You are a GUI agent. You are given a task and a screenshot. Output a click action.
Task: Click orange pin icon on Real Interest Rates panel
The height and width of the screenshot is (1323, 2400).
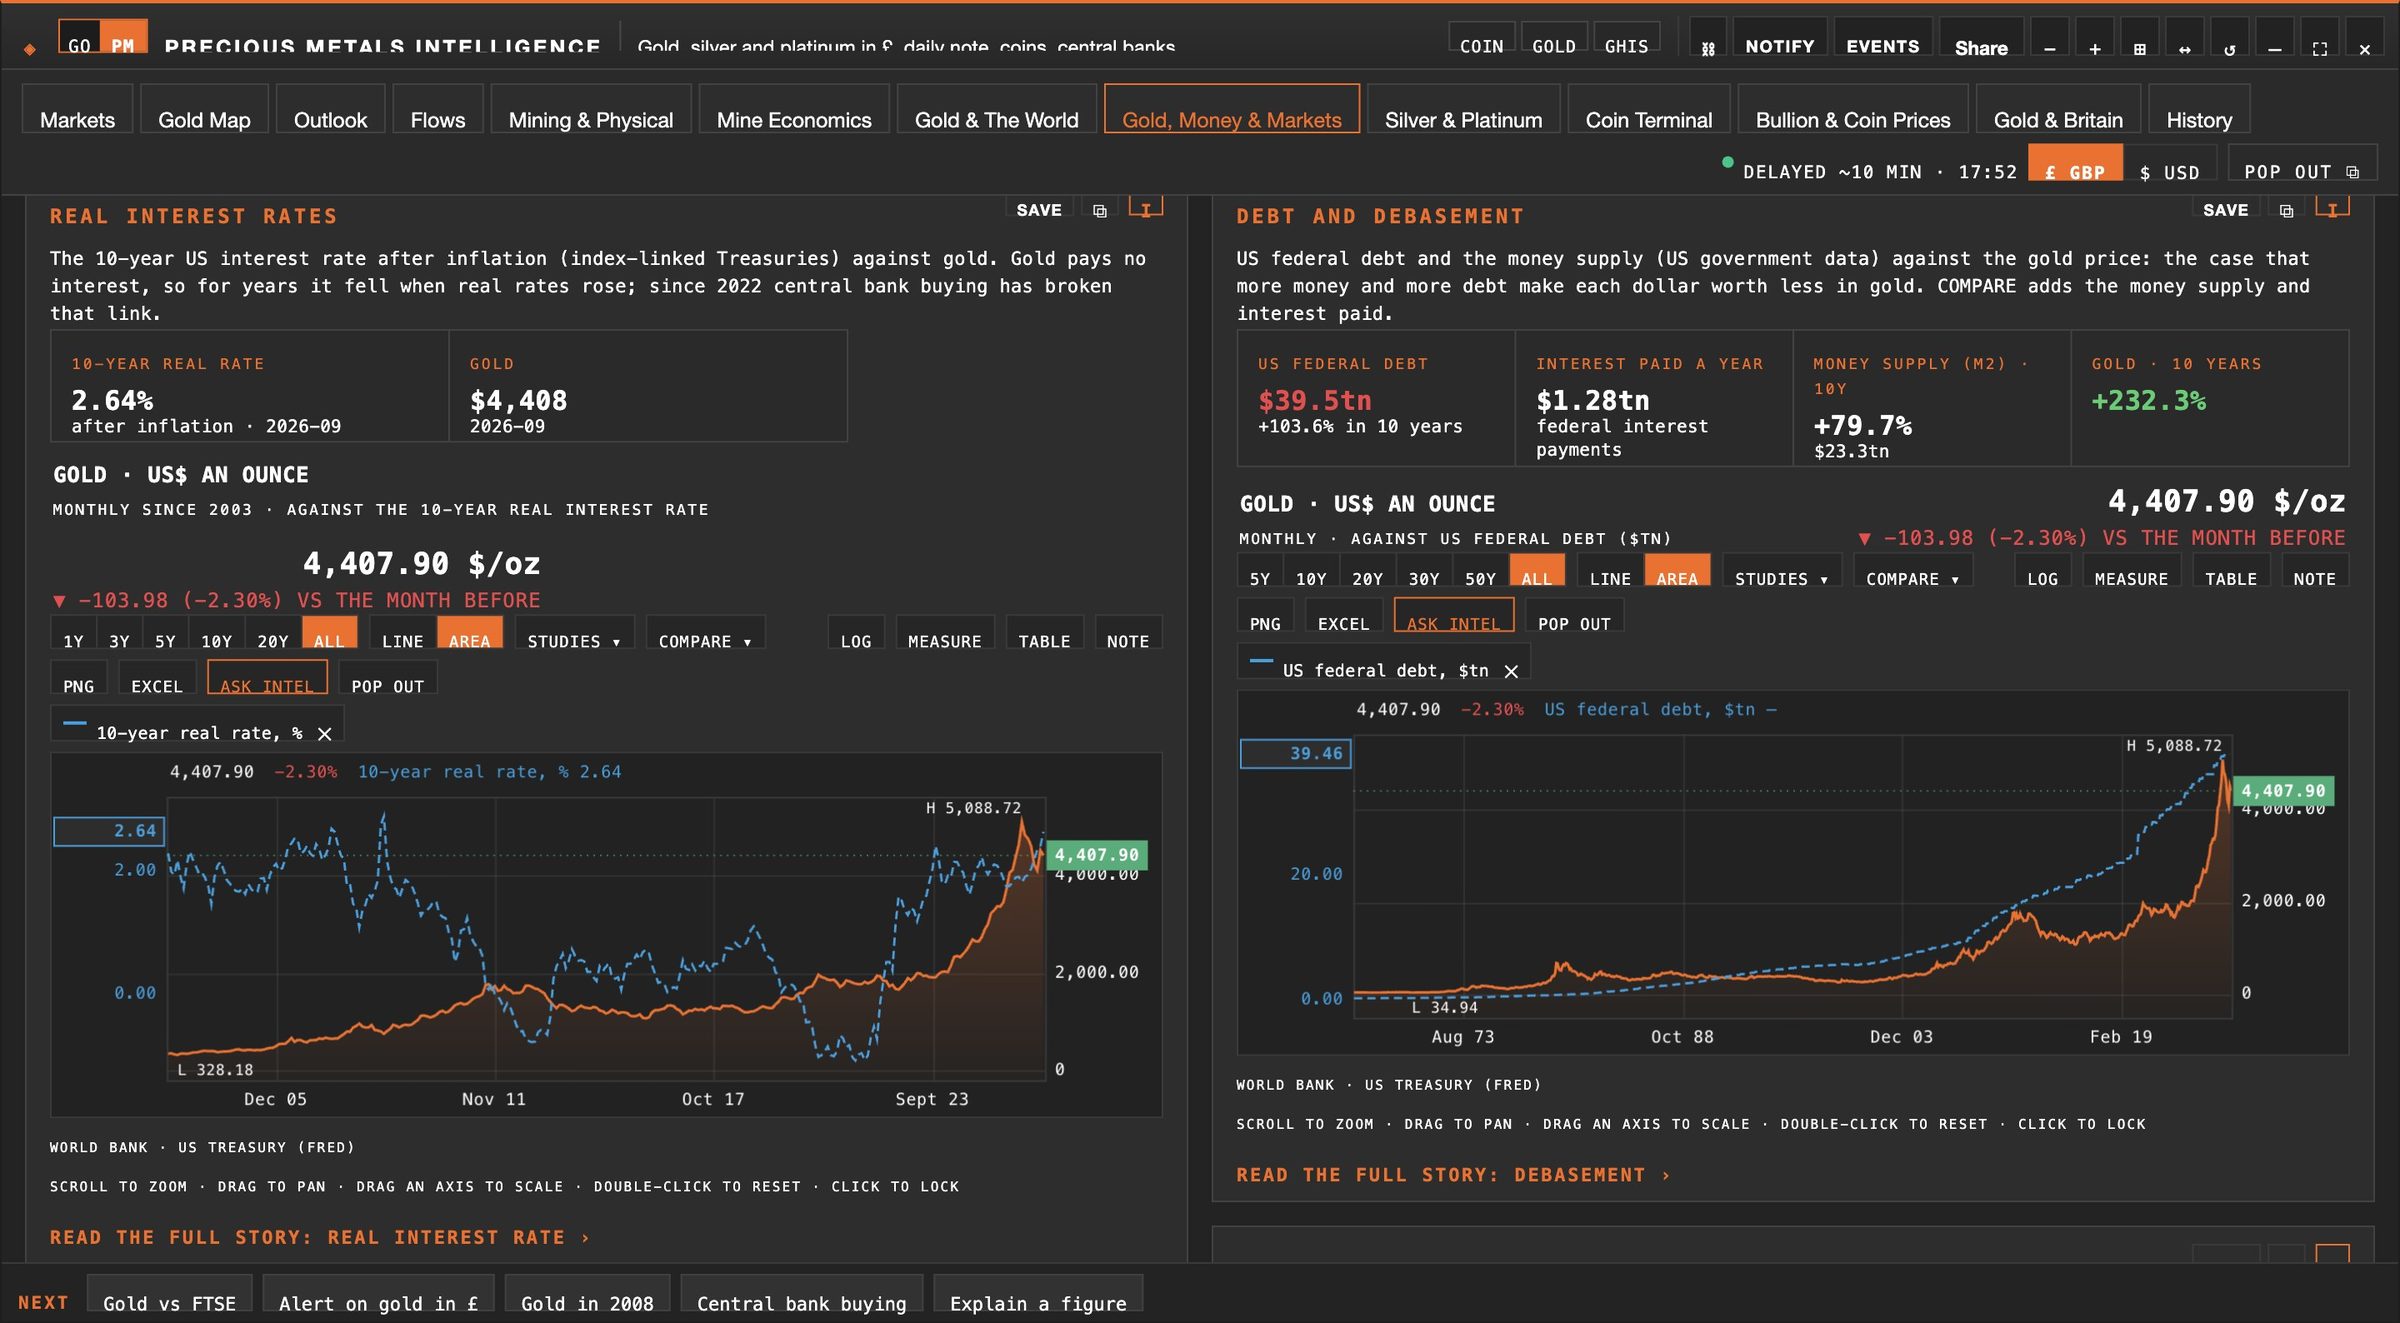(1146, 208)
